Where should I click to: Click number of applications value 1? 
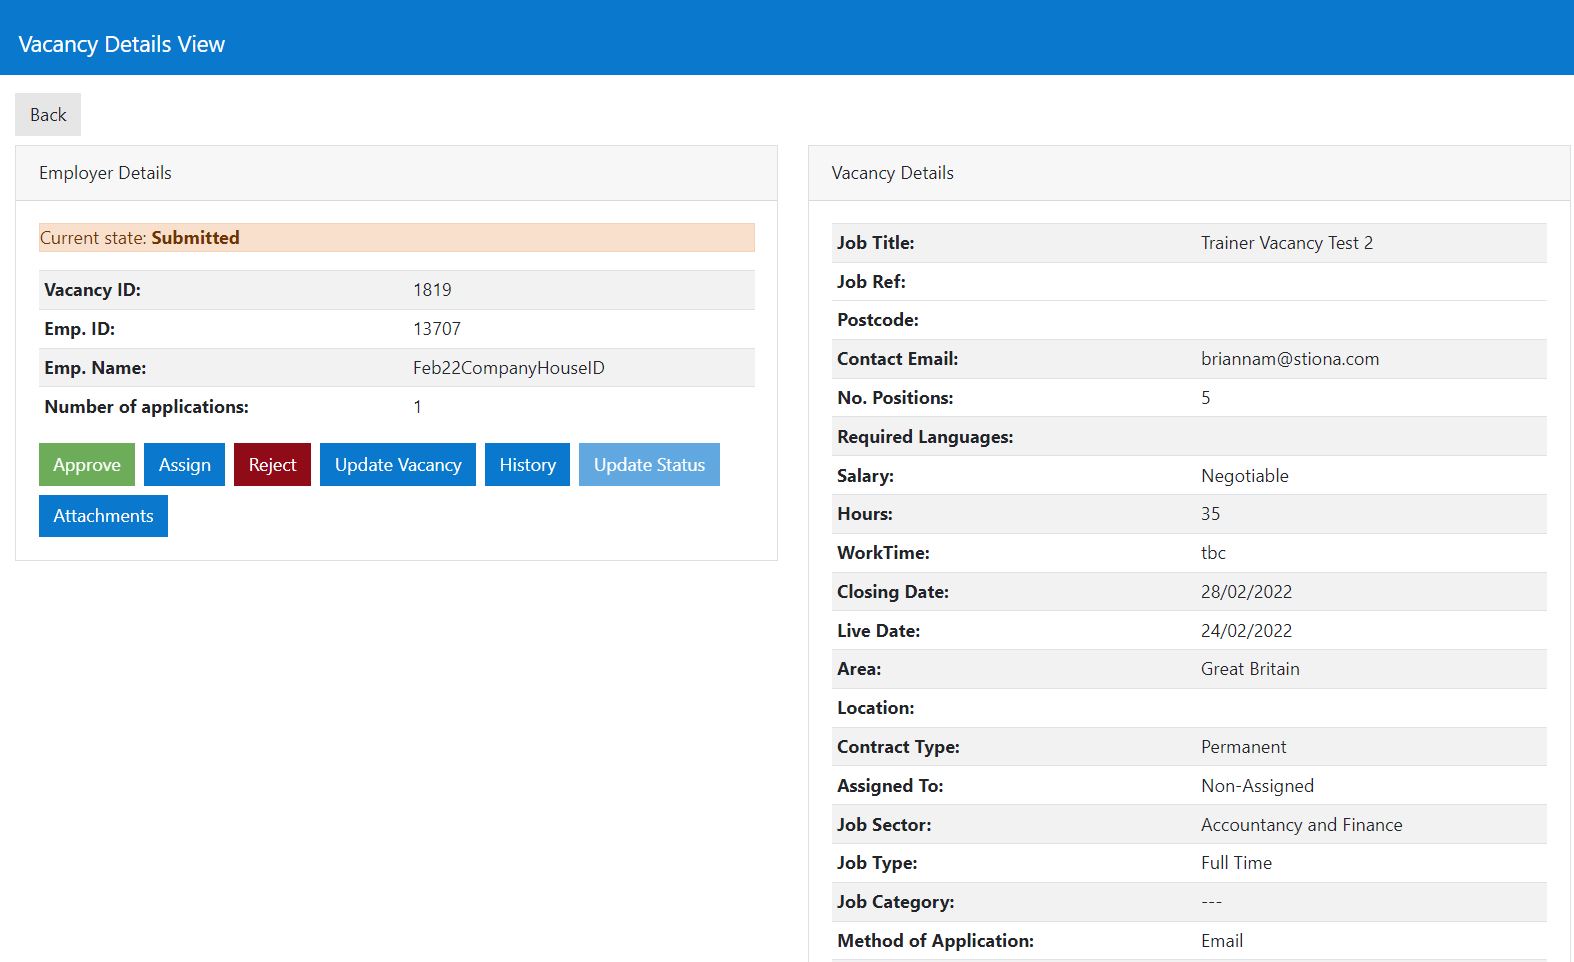coord(418,407)
